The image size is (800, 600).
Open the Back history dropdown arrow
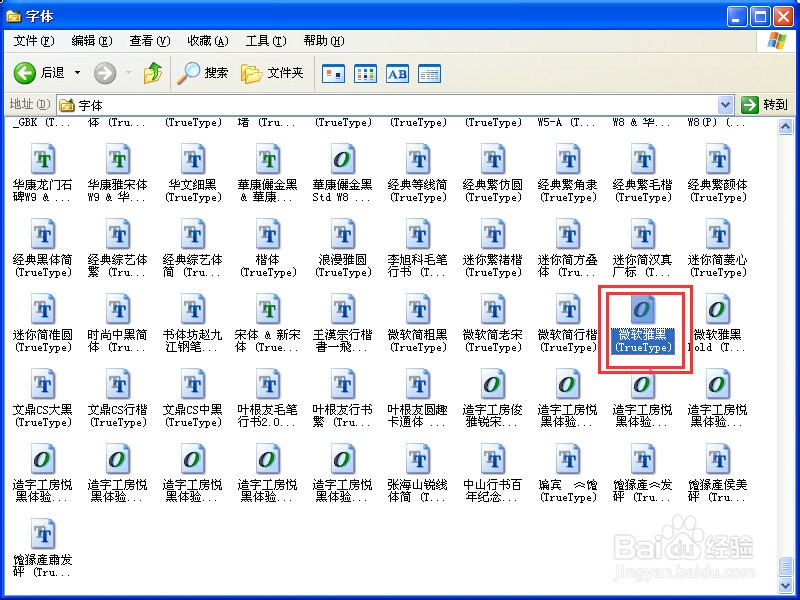tap(78, 73)
